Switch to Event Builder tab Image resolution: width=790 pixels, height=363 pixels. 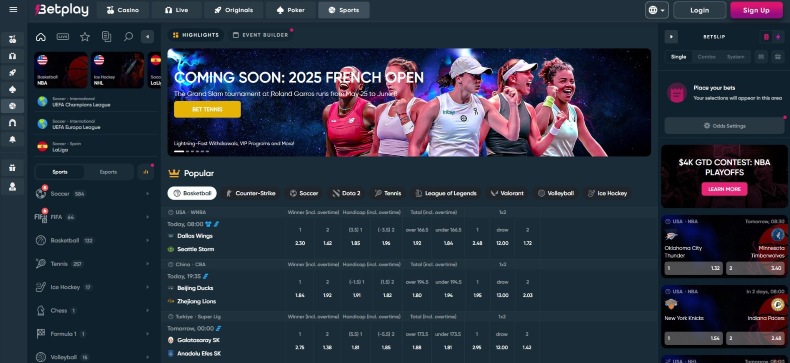tap(260, 35)
